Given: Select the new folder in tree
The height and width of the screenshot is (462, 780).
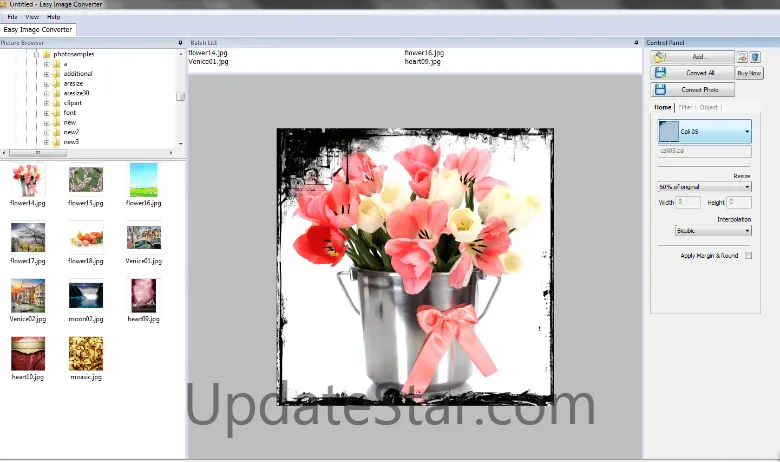Looking at the screenshot, I should [x=70, y=122].
